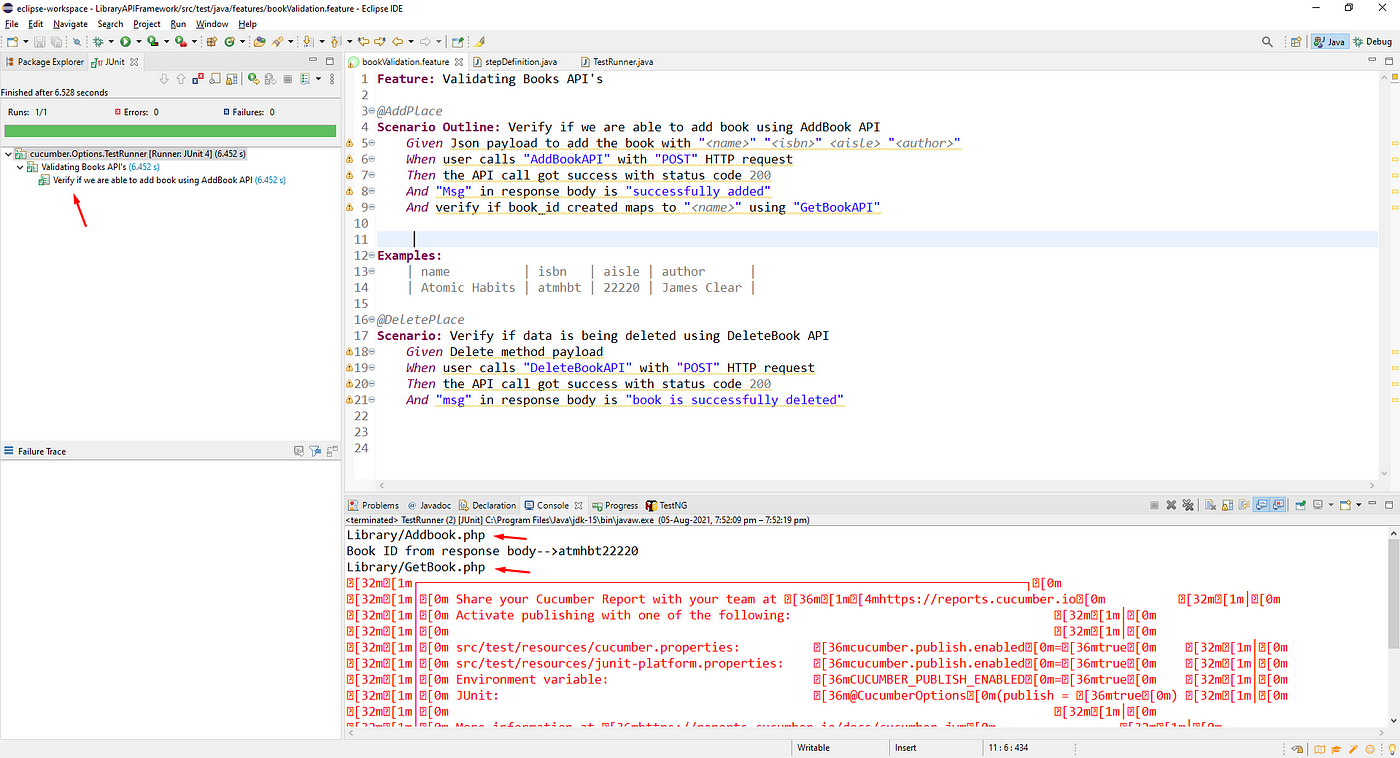Open the dropdown arrow next to Run button
The image size is (1400, 758).
point(139,42)
